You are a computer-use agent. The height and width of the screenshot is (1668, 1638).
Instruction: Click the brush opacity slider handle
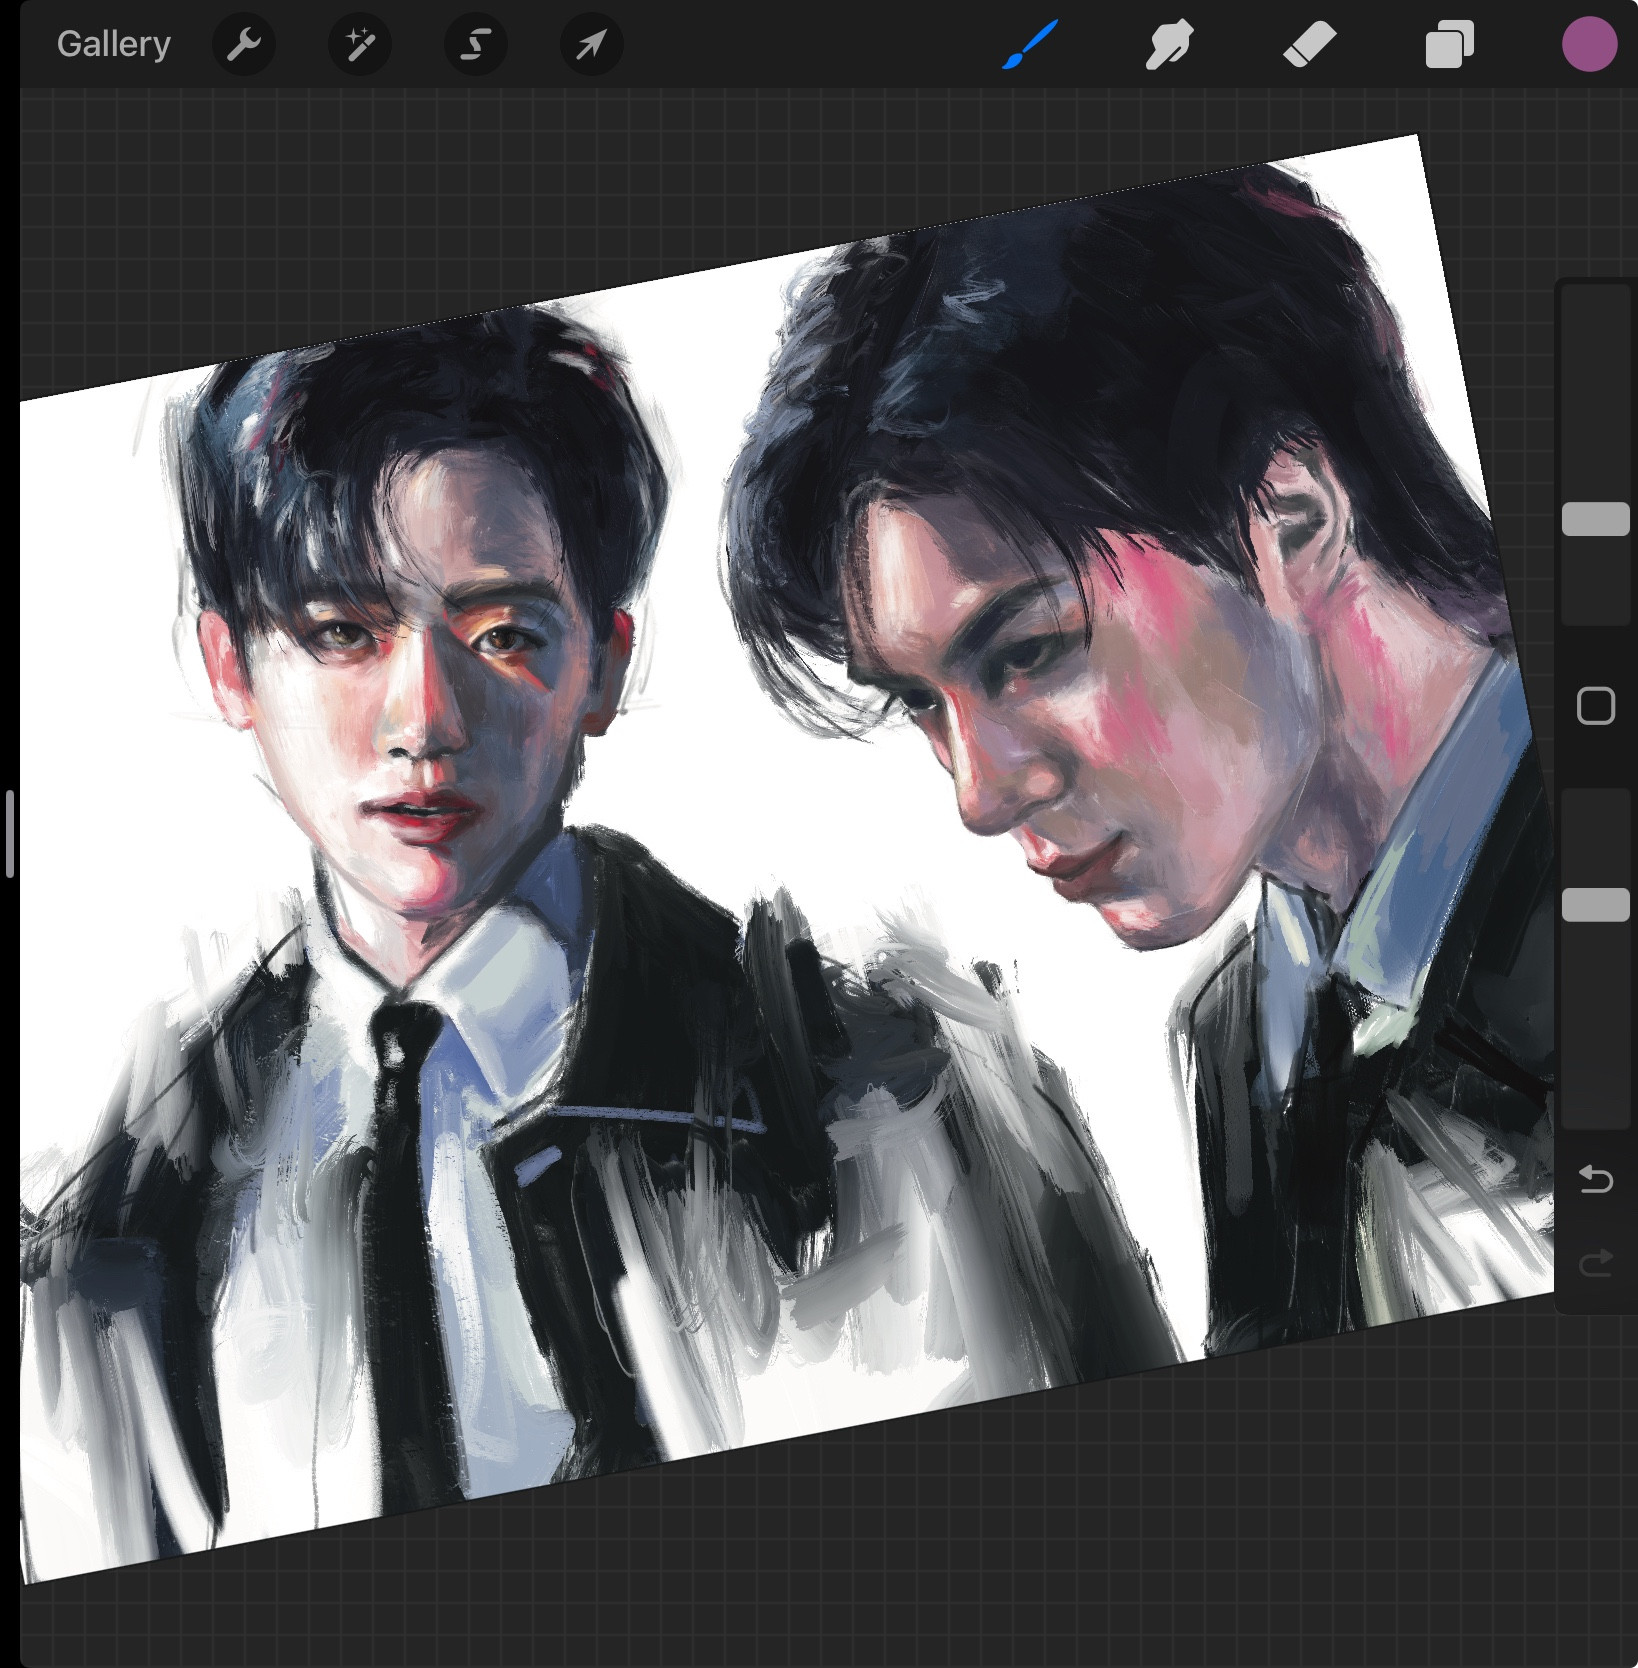pyautogui.click(x=1596, y=904)
